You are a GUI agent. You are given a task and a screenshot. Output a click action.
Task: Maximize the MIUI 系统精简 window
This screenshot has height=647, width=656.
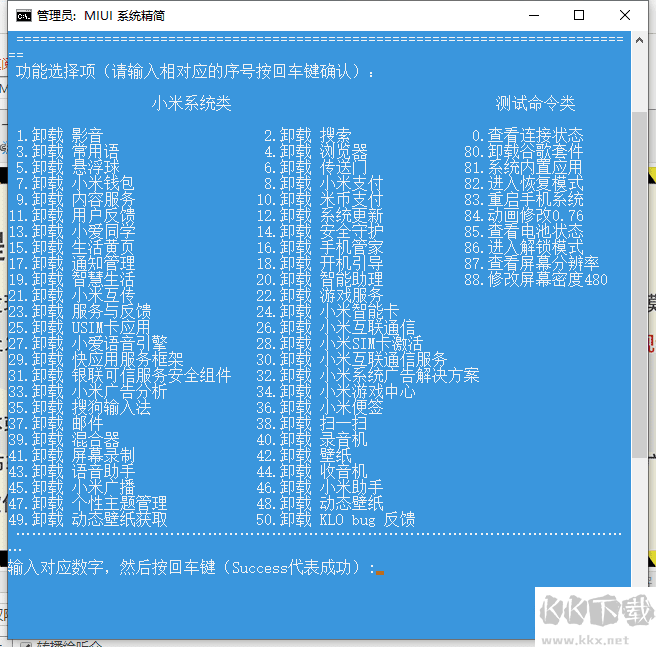(x=579, y=15)
